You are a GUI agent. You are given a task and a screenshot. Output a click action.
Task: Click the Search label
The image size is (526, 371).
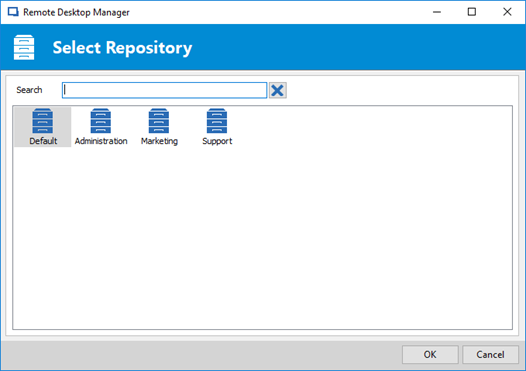click(29, 90)
